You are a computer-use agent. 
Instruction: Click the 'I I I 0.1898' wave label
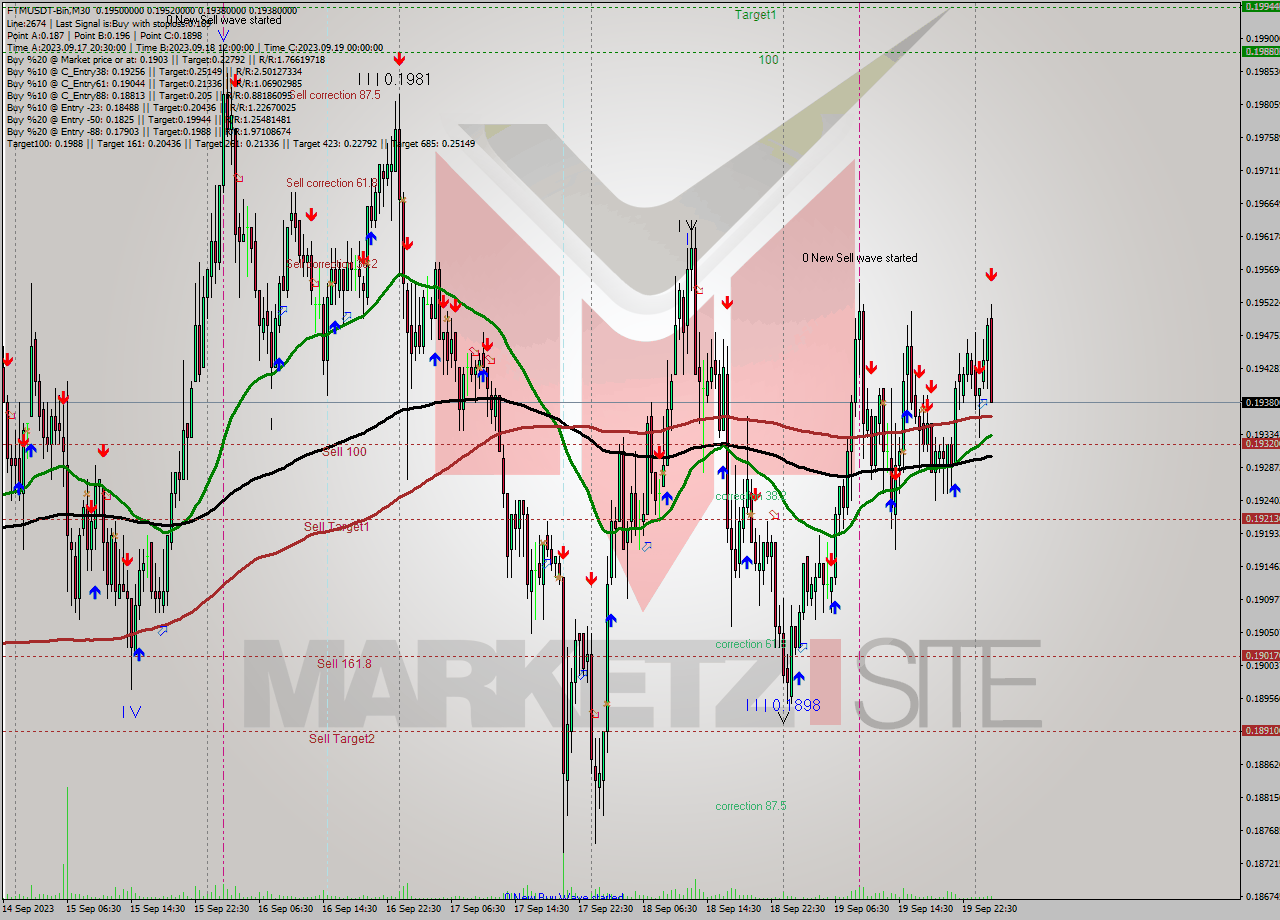coord(783,705)
